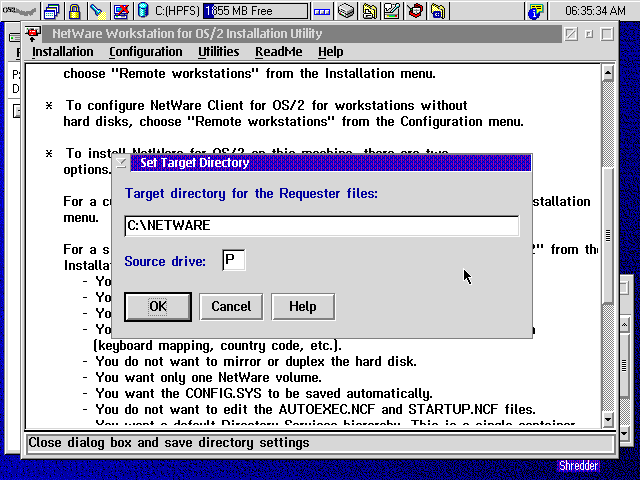This screenshot has width=640, height=480.
Task: Open the Configuration menu
Action: tap(146, 52)
